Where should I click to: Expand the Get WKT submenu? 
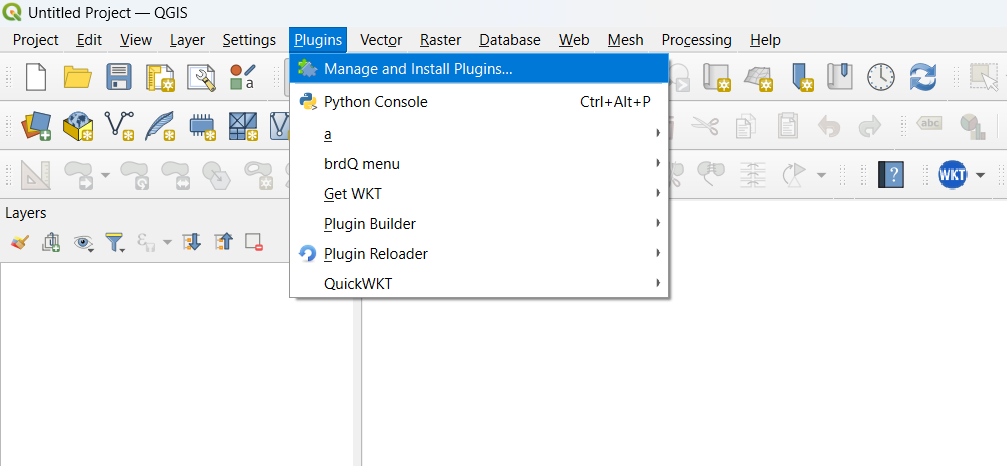[x=479, y=194]
